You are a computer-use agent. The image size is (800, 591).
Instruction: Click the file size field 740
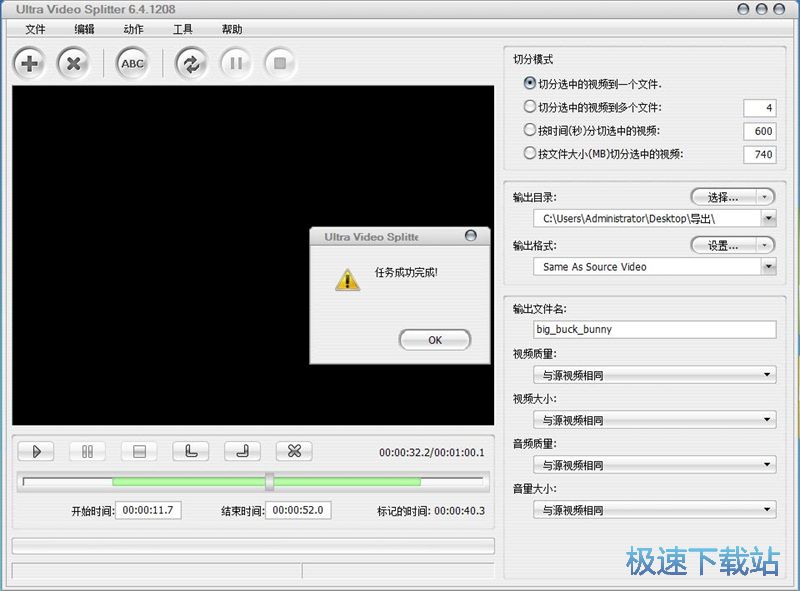coord(760,154)
